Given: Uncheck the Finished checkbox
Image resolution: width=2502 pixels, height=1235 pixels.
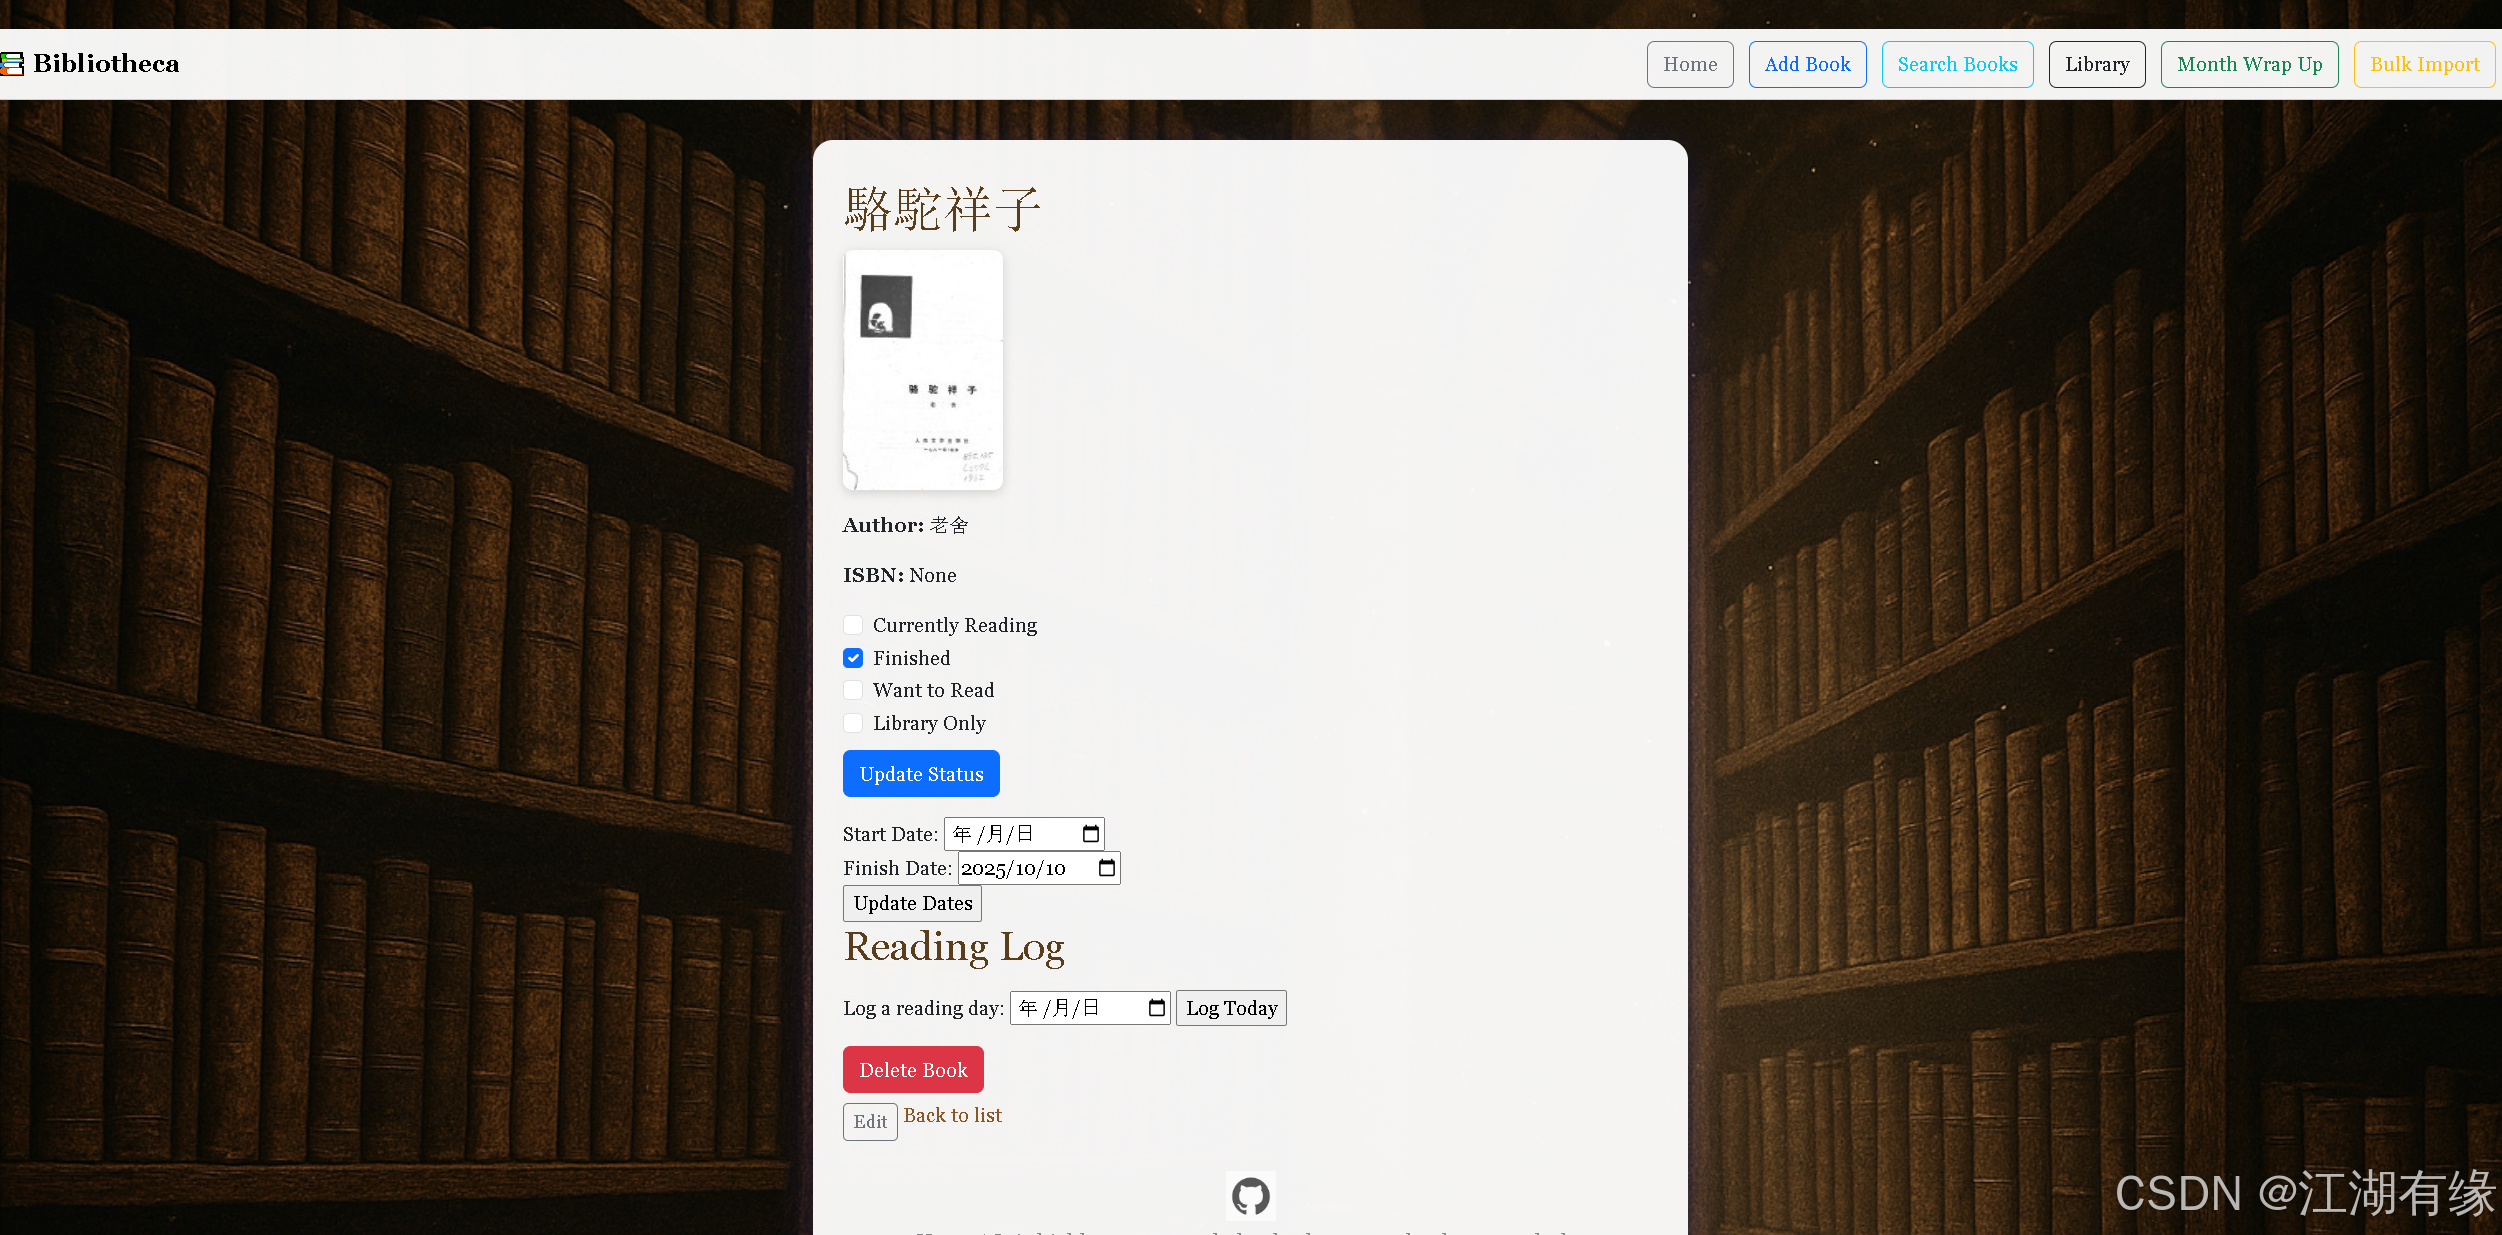Looking at the screenshot, I should click(853, 658).
